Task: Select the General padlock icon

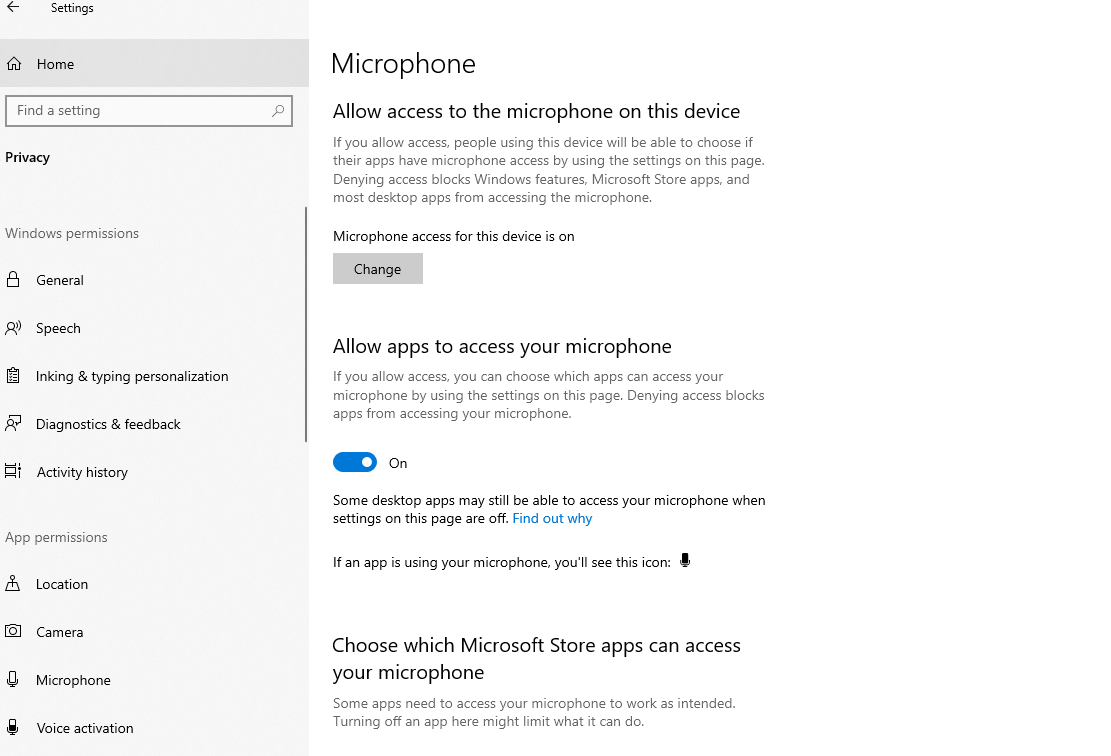Action: tap(14, 280)
